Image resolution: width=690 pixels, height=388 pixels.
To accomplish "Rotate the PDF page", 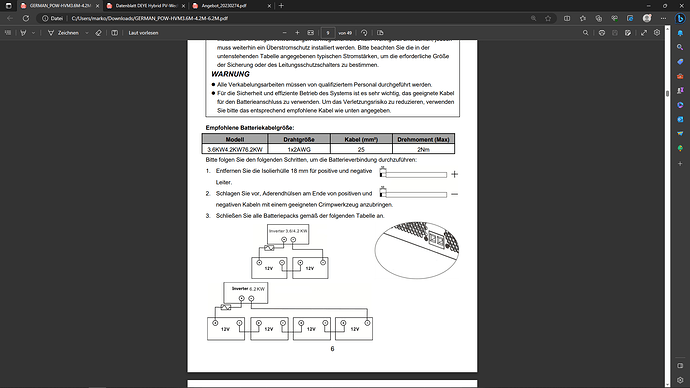I will pyautogui.click(x=364, y=33).
